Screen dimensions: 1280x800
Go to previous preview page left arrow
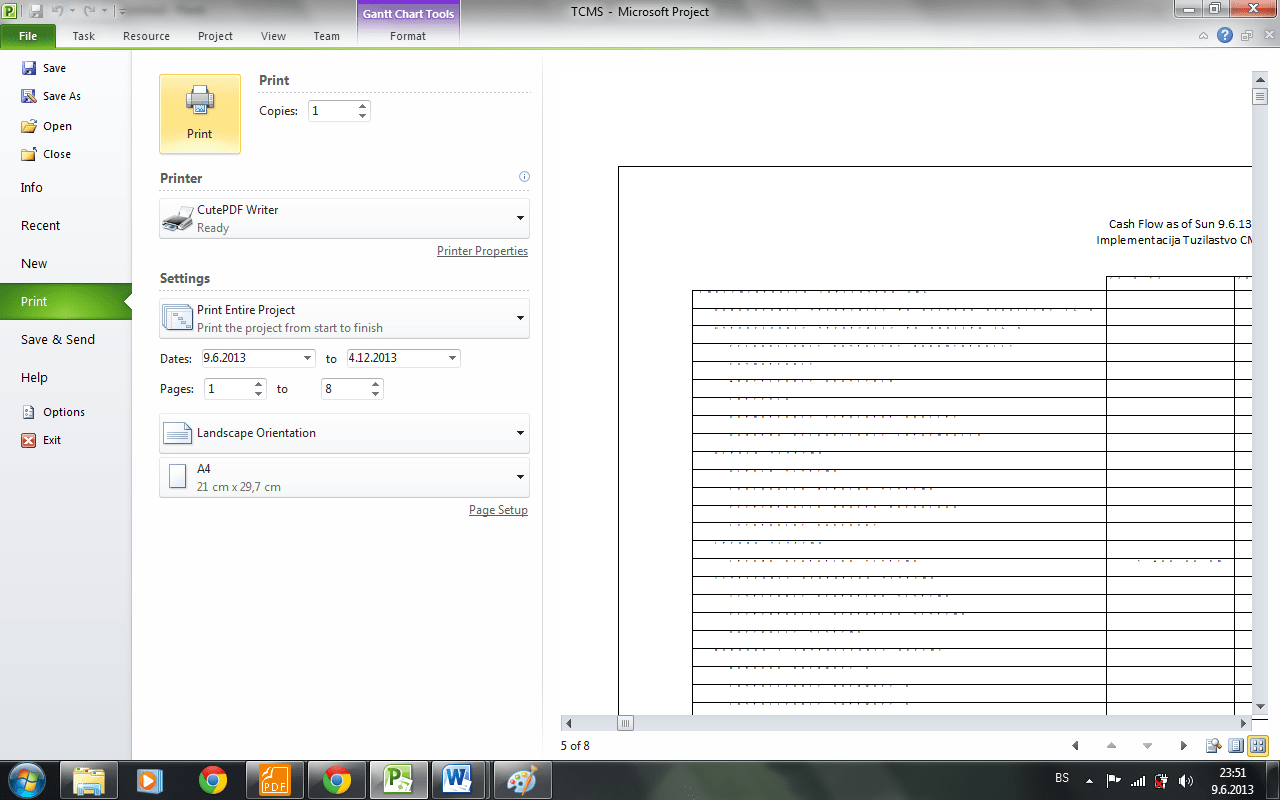(1075, 746)
